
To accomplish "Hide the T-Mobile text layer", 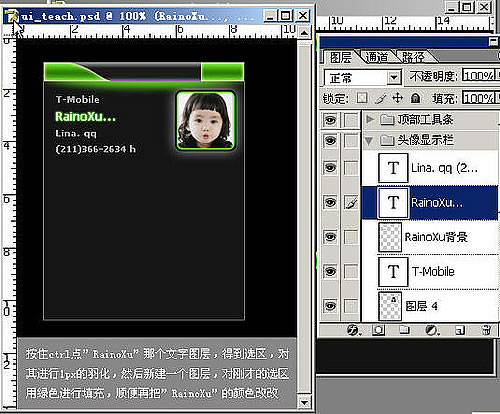I will point(330,271).
